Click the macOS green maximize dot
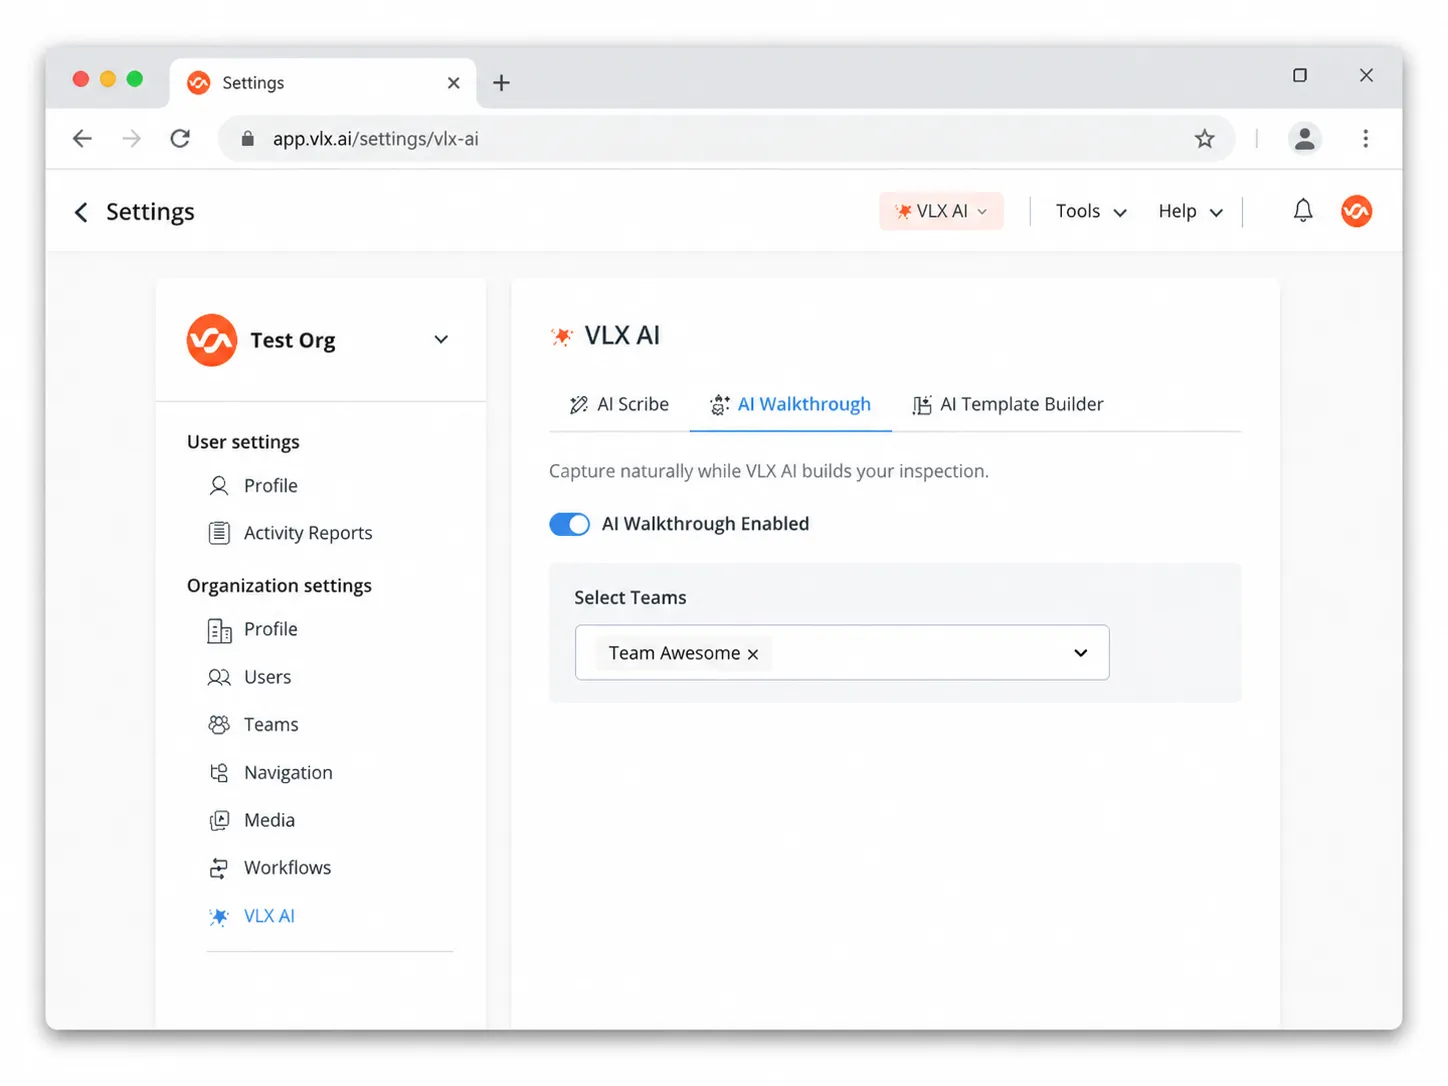This screenshot has height=1086, width=1448. (x=135, y=79)
